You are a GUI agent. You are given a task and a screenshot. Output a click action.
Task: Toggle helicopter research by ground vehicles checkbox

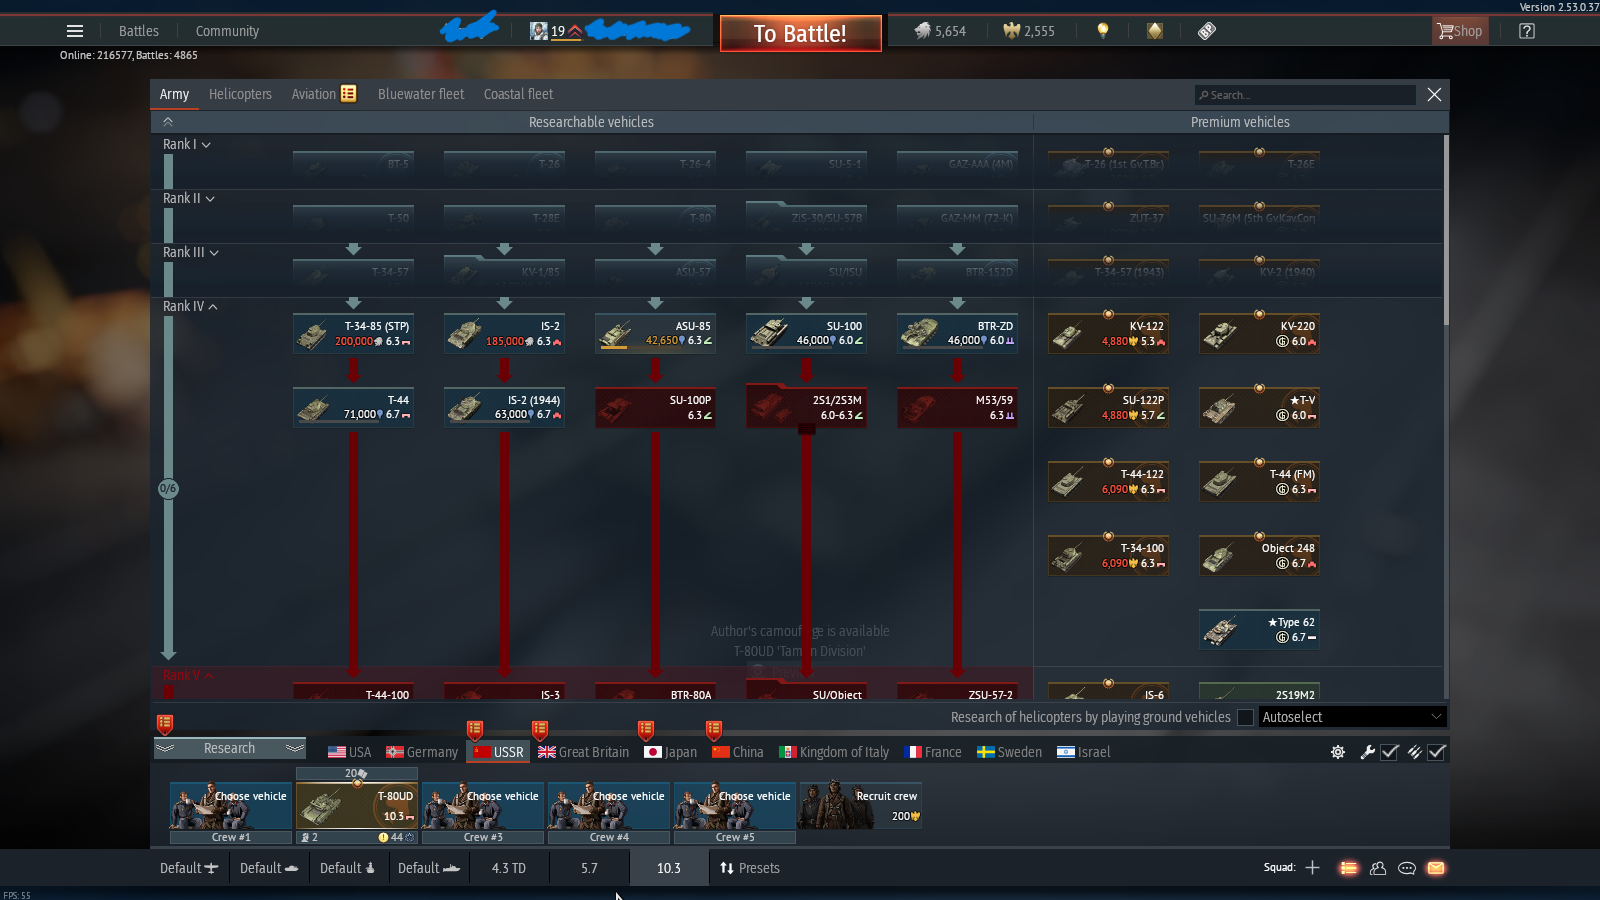click(x=1245, y=717)
